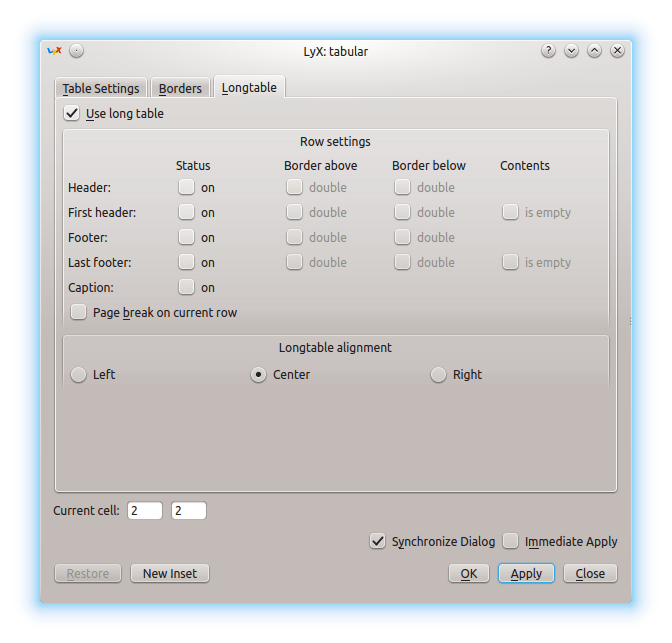Click the Restore button
The width and height of the screenshot is (672, 643).
tap(88, 574)
